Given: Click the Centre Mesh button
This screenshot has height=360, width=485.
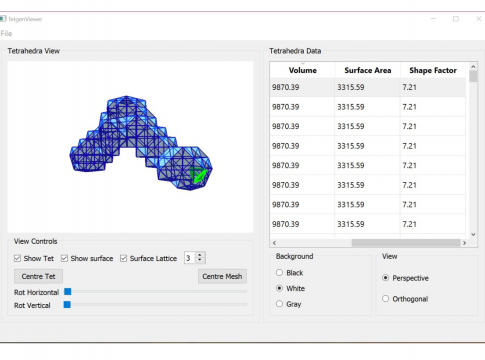Looking at the screenshot, I should tap(222, 276).
